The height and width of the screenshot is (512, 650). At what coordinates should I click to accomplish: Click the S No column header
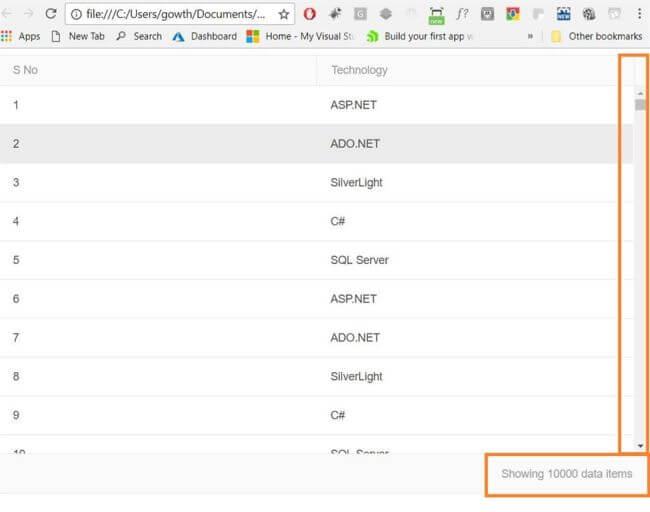click(25, 70)
